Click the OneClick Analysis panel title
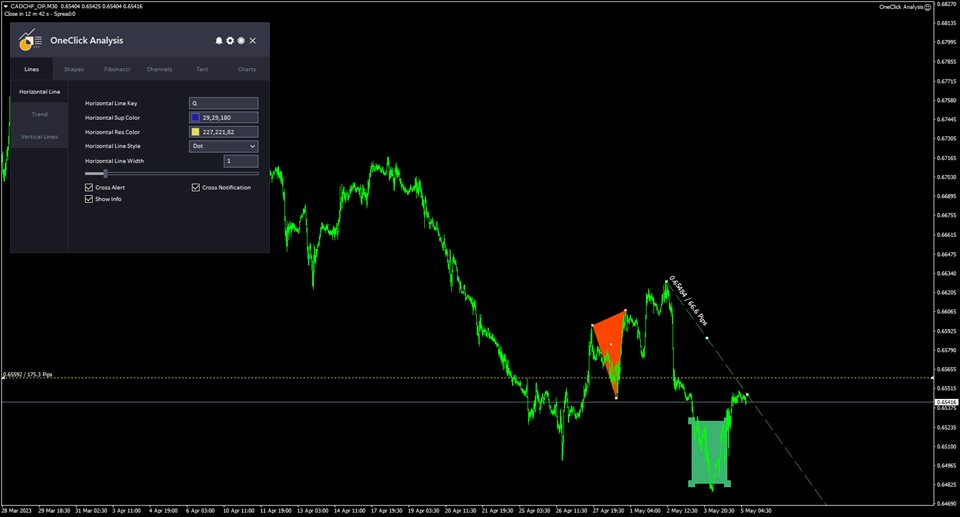 [86, 40]
